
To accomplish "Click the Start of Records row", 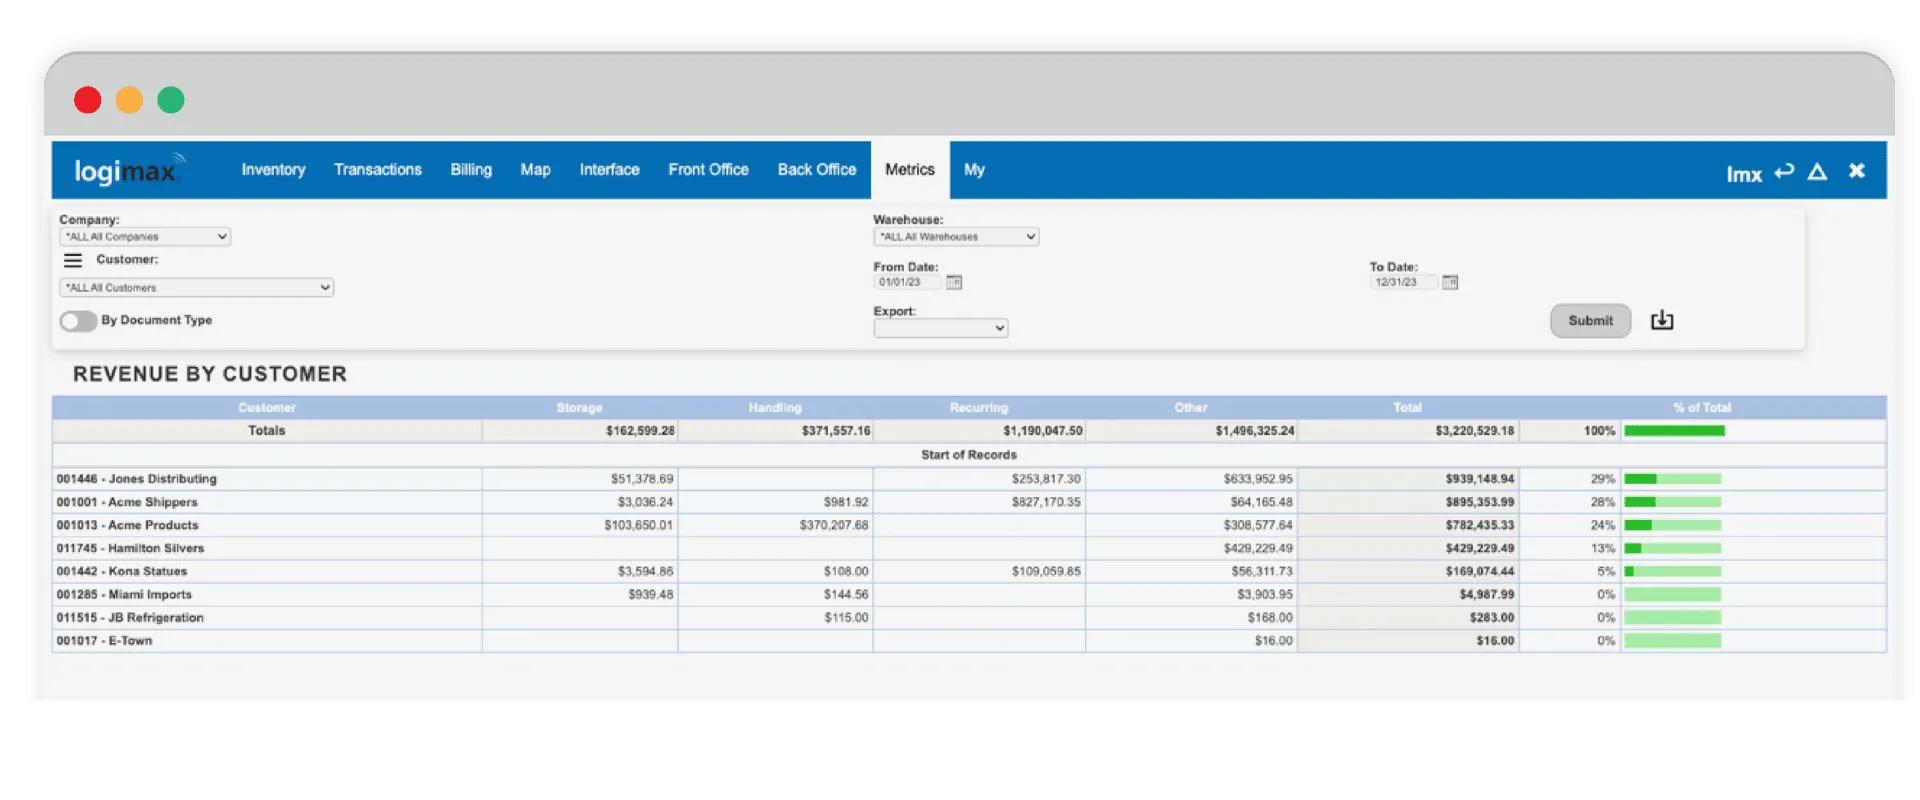I will tap(969, 455).
